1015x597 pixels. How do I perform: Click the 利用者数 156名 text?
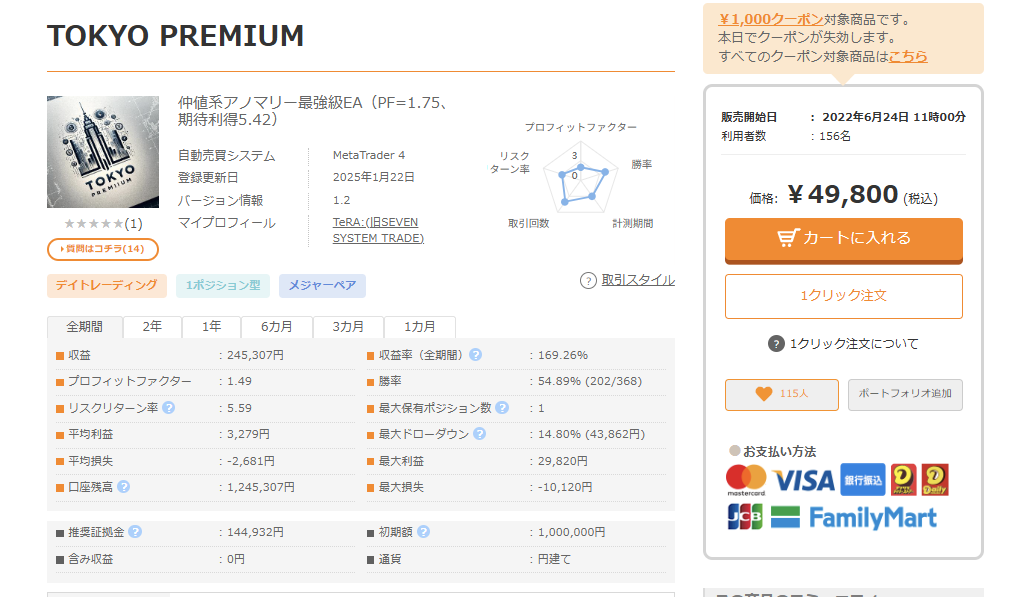(786, 137)
